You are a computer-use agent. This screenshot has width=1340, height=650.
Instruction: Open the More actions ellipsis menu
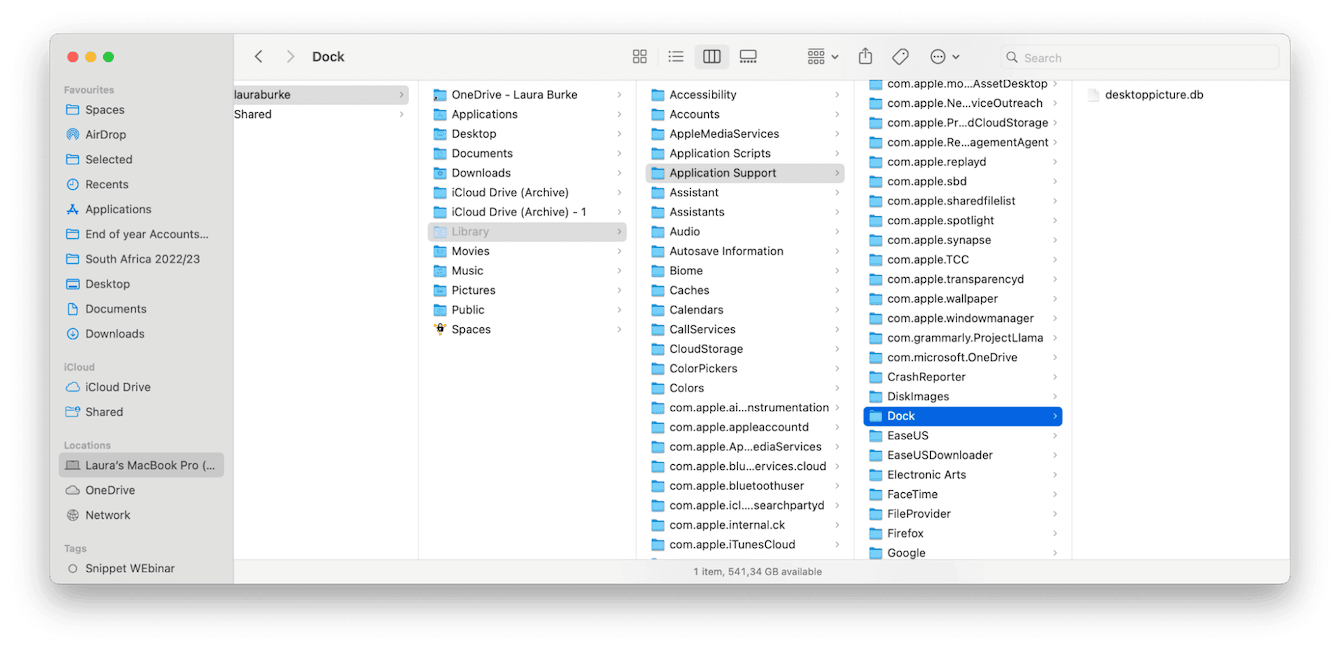click(944, 57)
